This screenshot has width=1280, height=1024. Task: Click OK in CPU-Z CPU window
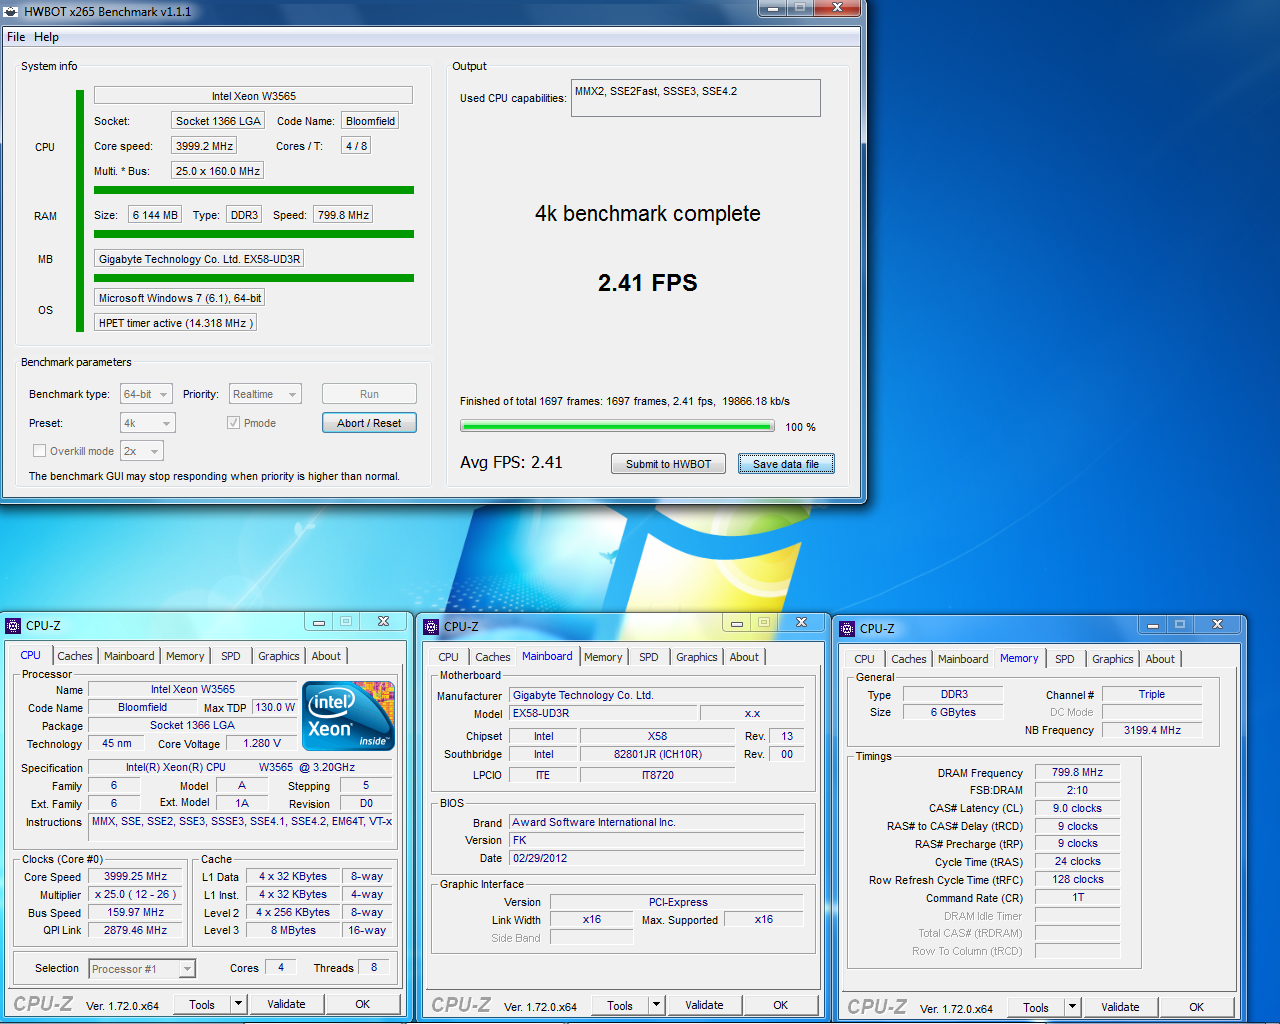(x=362, y=1004)
